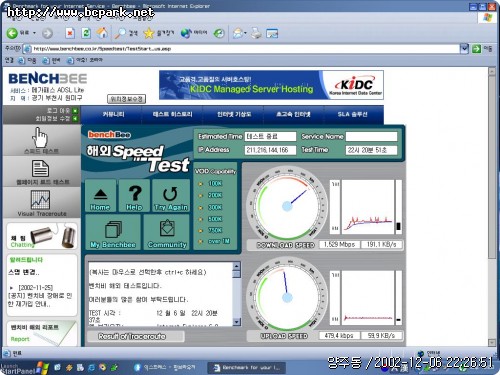The width and height of the screenshot is (500, 375).
Task: Click the Try Again circular arrow tile
Action: [171, 196]
